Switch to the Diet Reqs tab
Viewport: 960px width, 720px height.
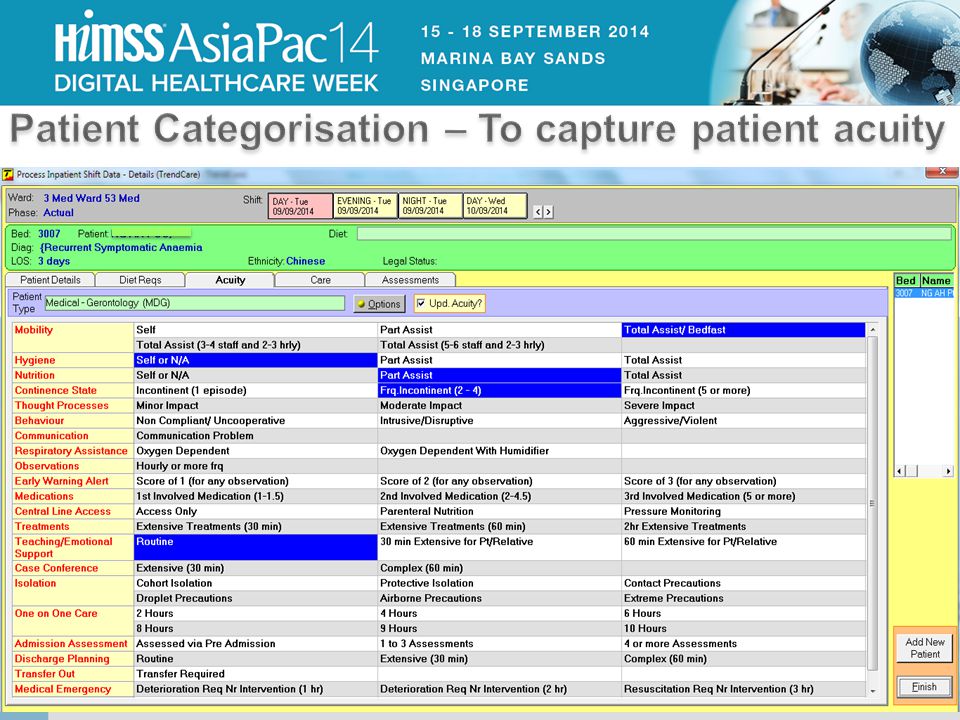tap(140, 280)
